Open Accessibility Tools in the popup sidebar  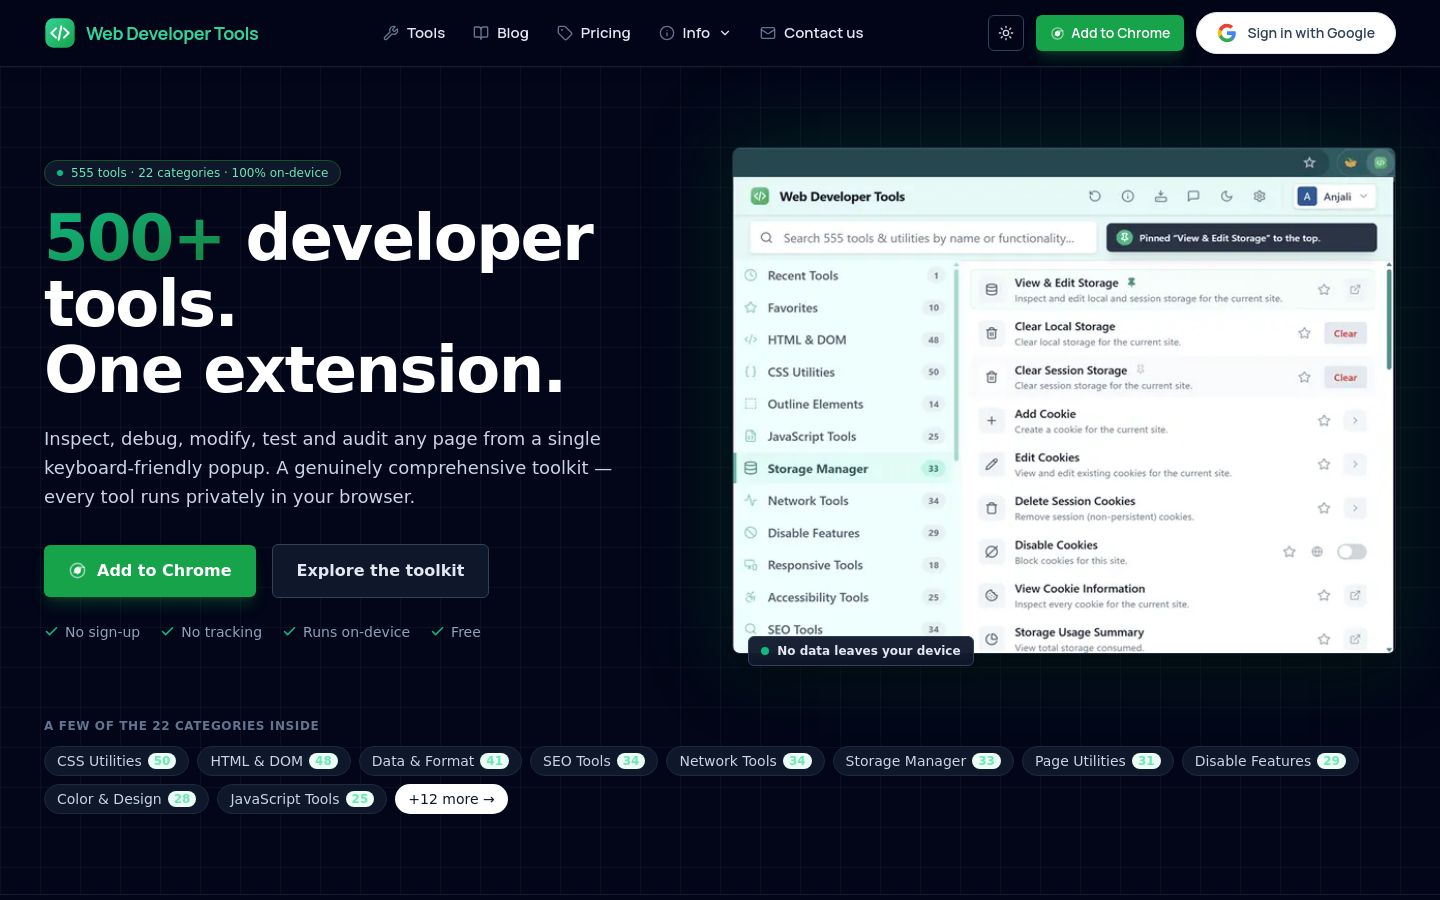(845, 597)
